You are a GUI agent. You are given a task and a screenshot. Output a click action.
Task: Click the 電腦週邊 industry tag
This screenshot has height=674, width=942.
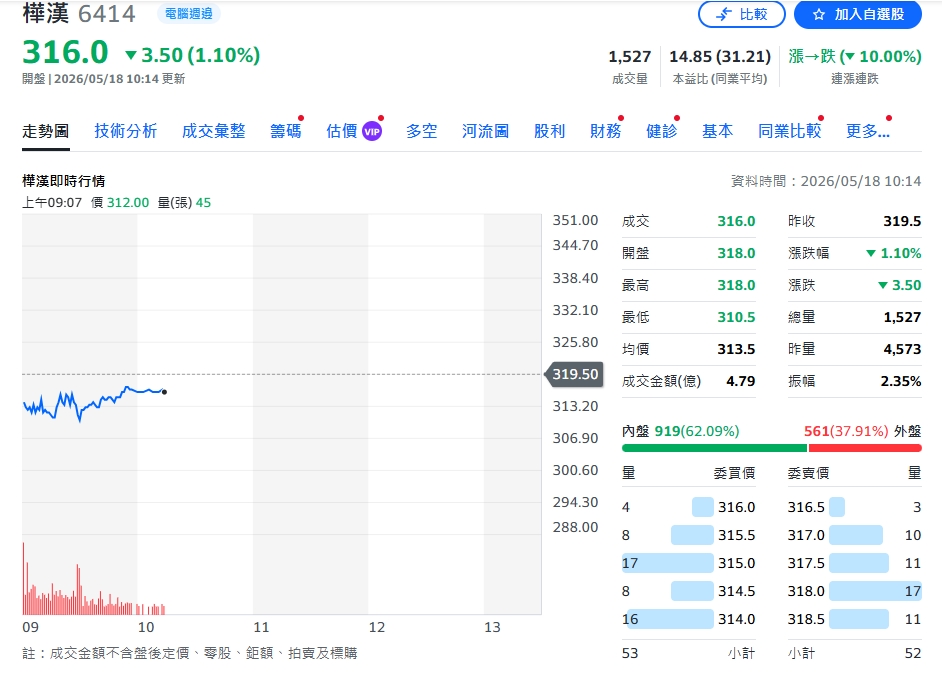click(189, 13)
